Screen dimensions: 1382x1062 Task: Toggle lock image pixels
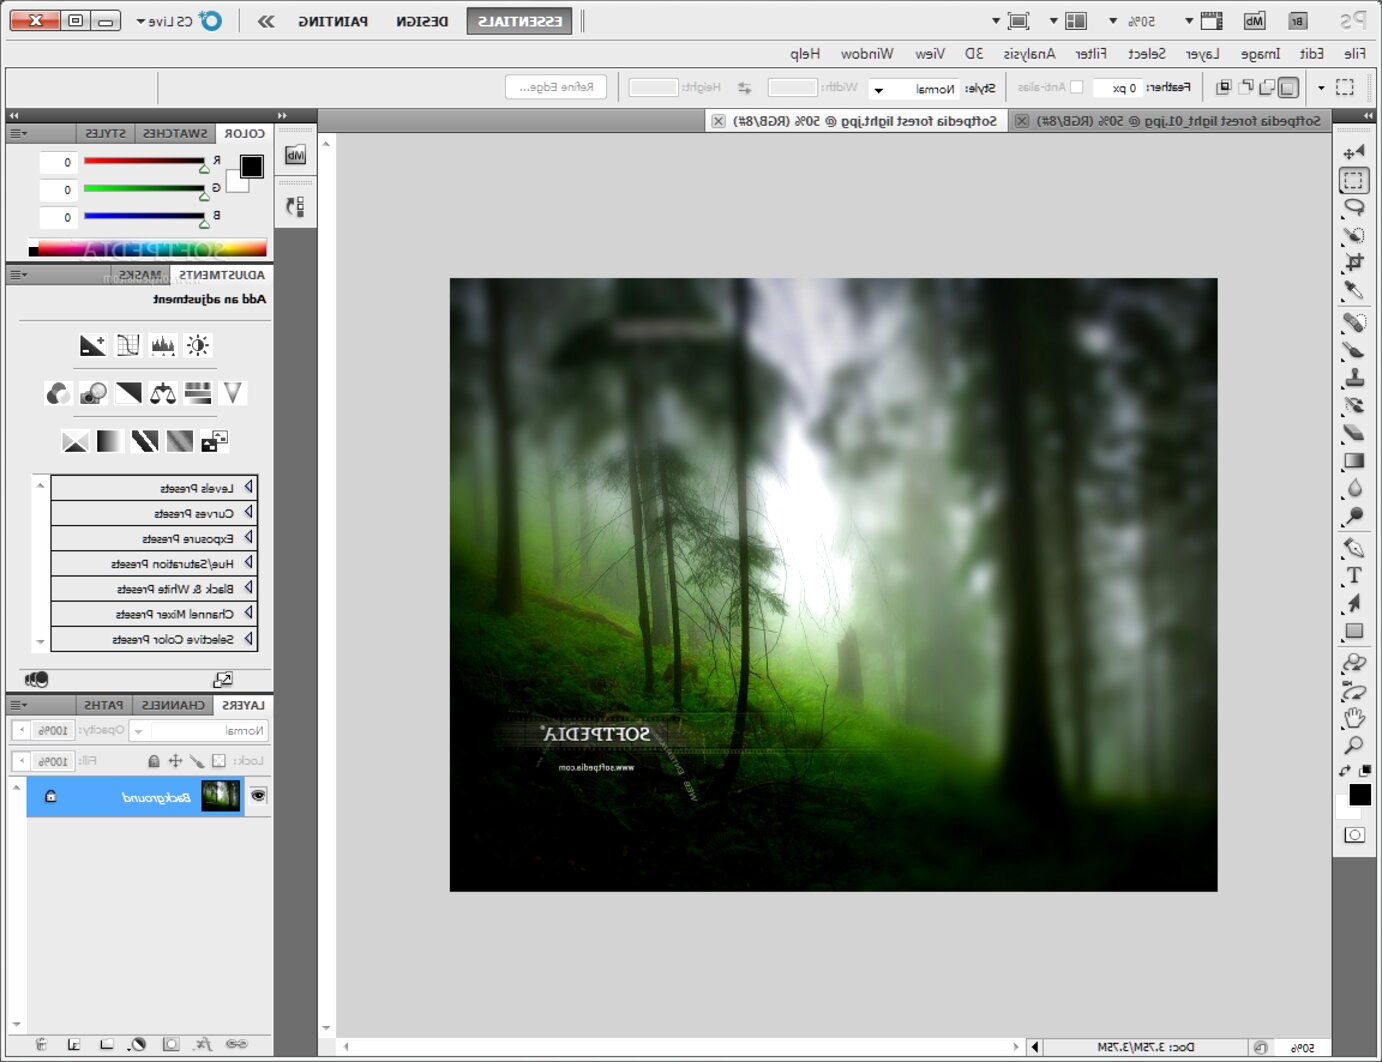197,761
